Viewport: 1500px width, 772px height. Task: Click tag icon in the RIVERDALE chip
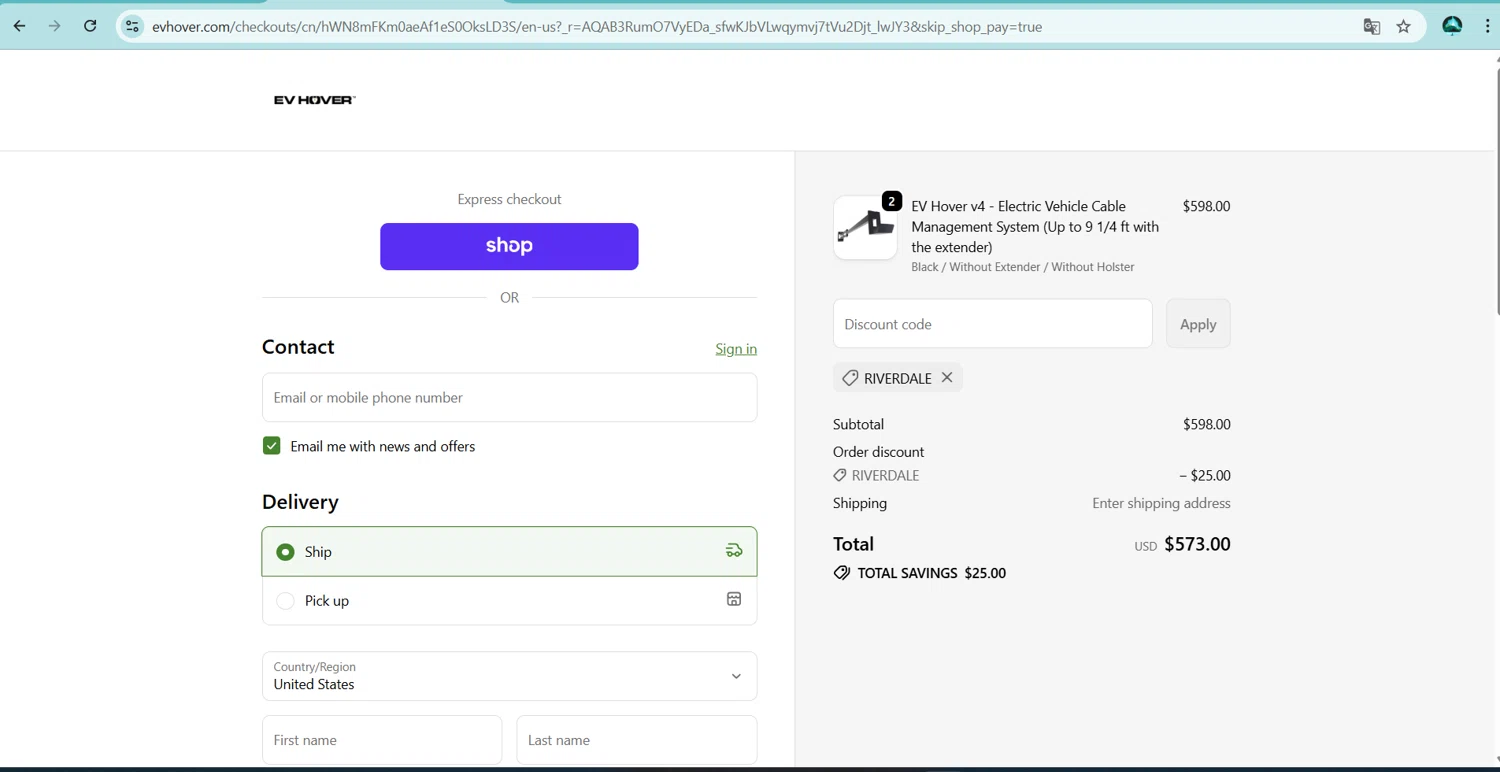coord(850,378)
